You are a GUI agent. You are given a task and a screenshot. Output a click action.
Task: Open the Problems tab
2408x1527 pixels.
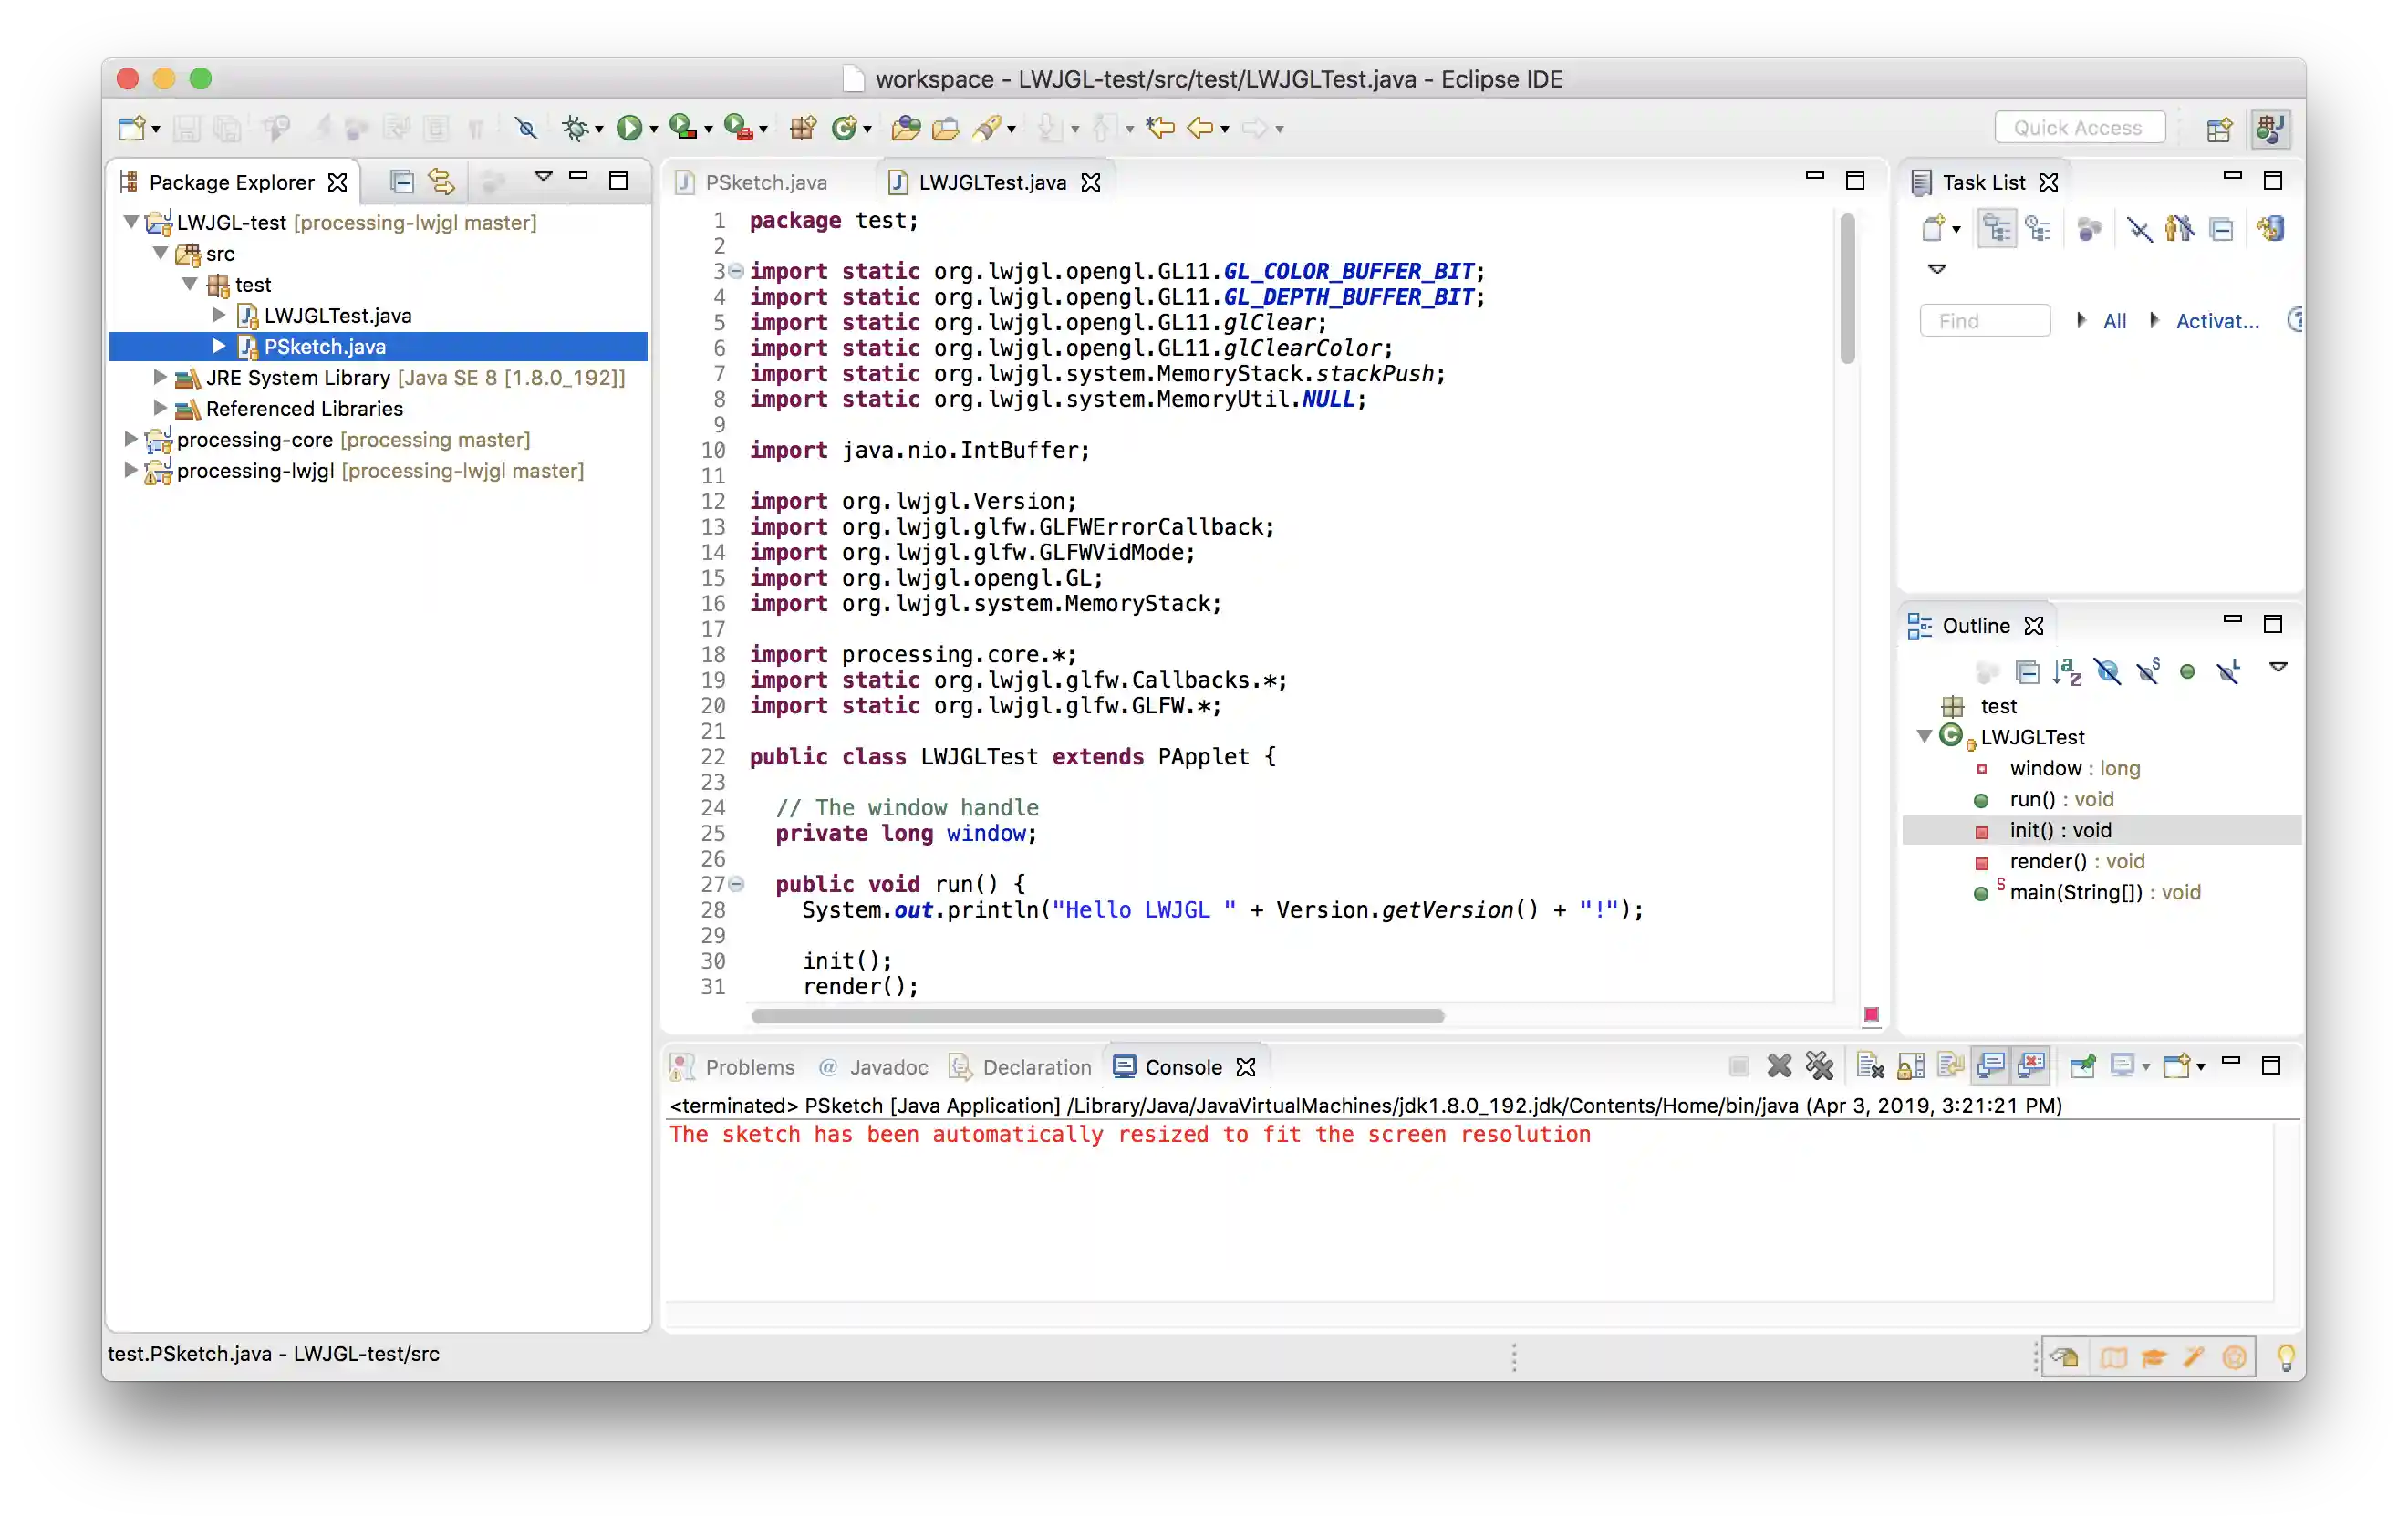[x=749, y=1067]
